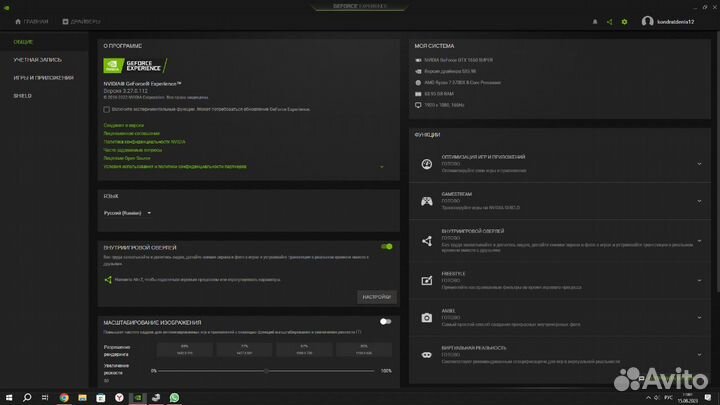Switch the РУС keyboard language indicator
This screenshot has width=720, height=405.
tap(668, 398)
